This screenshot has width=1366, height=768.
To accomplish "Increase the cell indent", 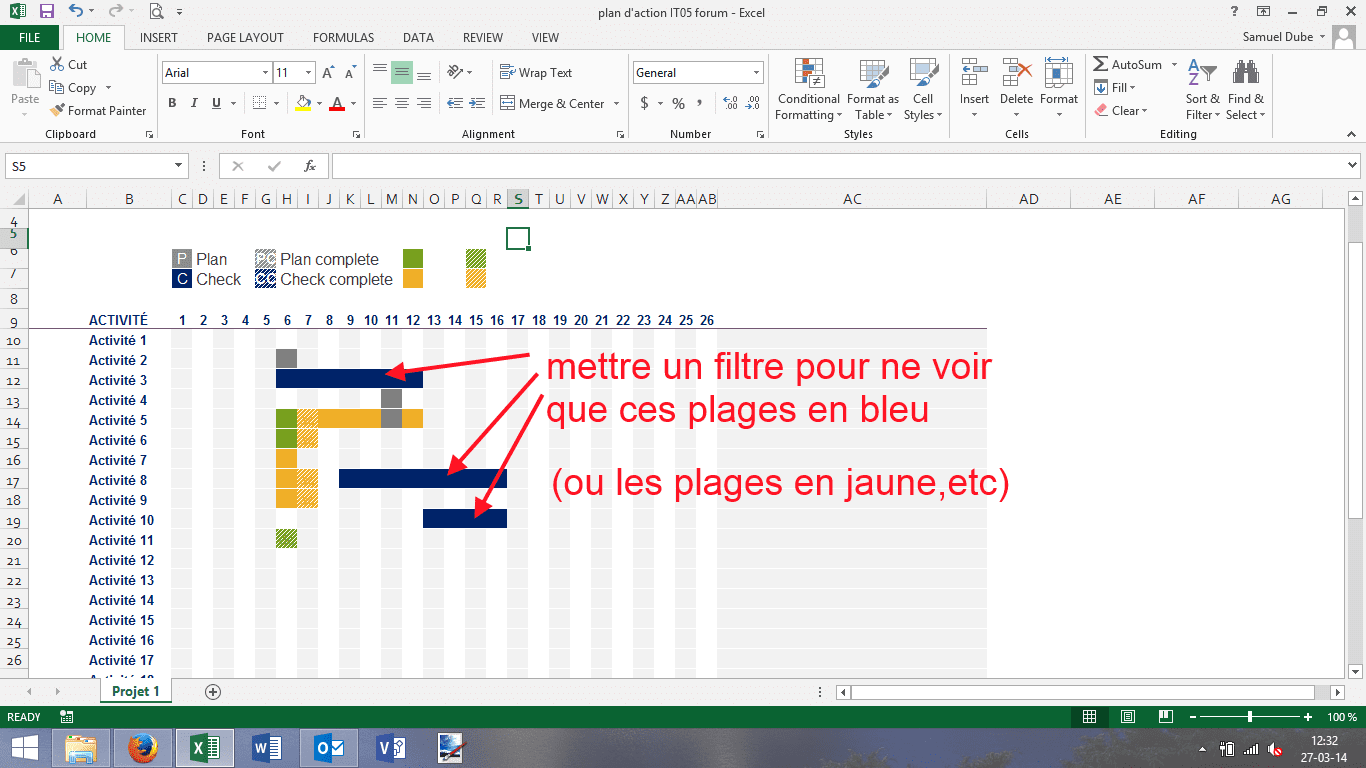I will pos(477,103).
